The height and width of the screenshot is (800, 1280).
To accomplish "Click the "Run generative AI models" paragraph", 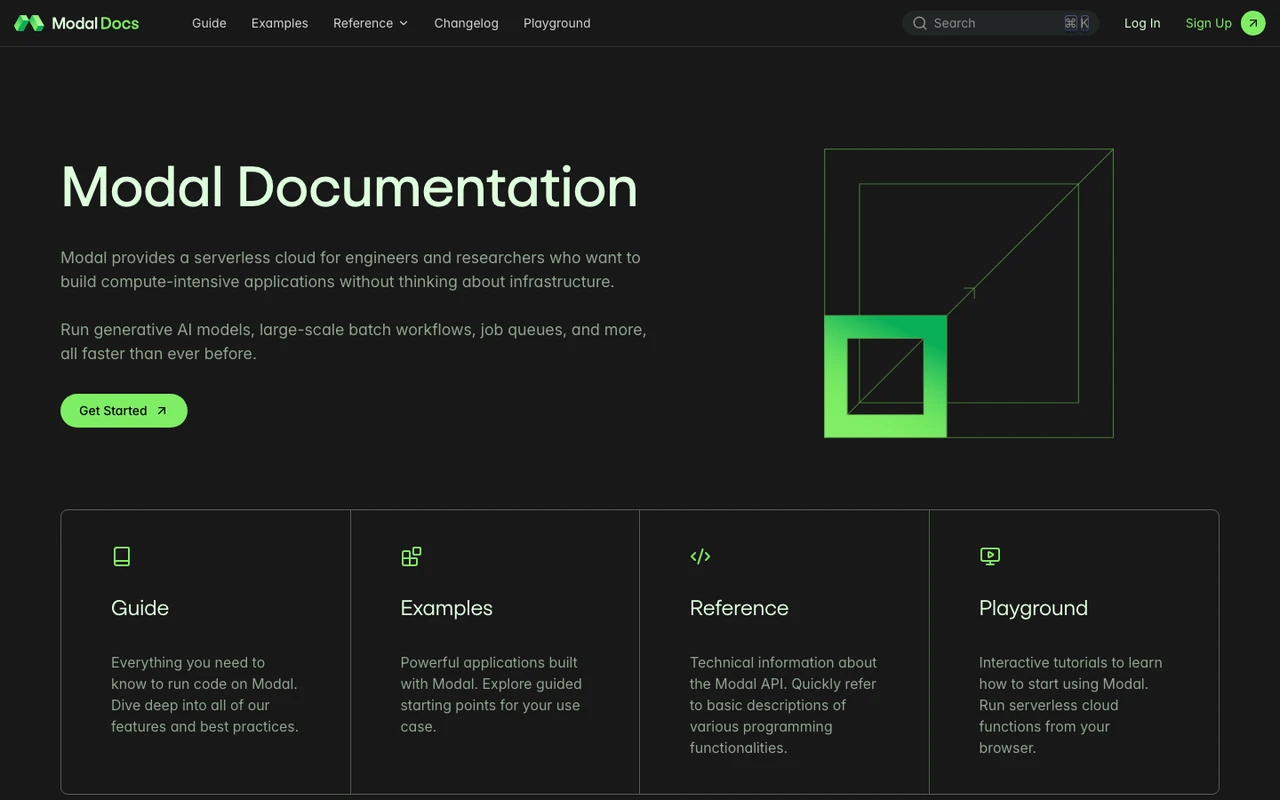I will (x=354, y=341).
